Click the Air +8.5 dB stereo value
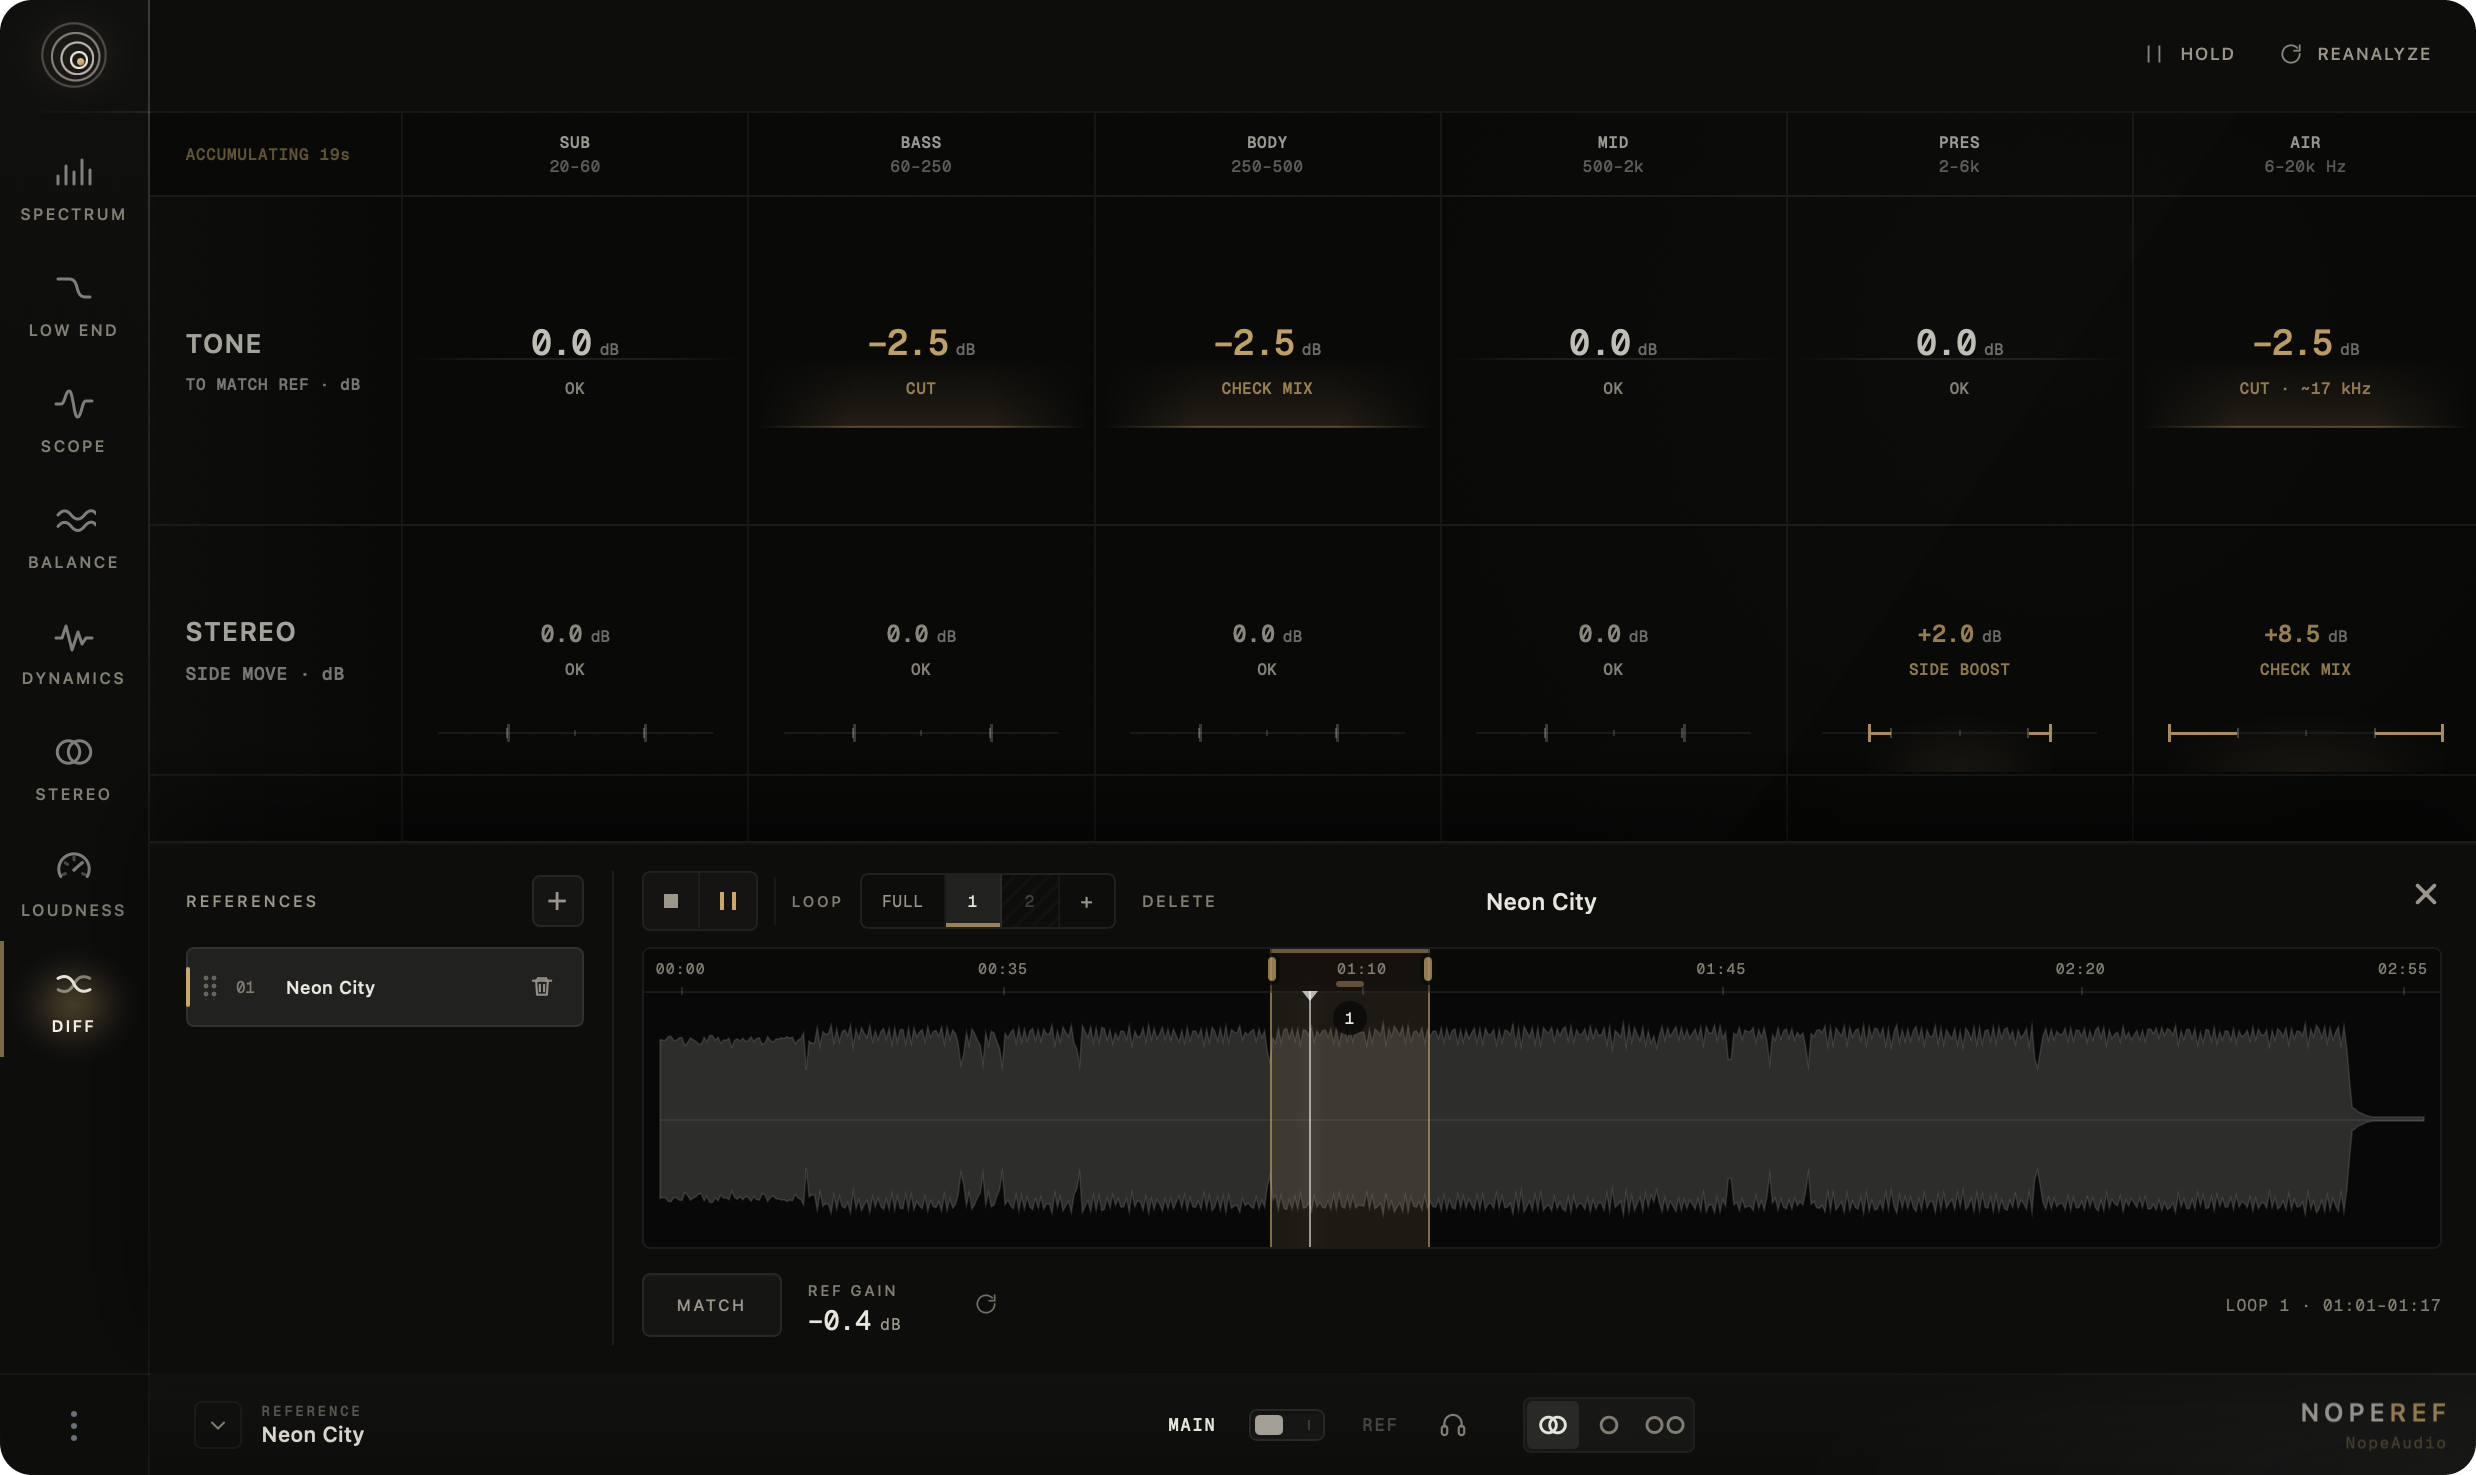The height and width of the screenshot is (1475, 2476). [x=2305, y=634]
